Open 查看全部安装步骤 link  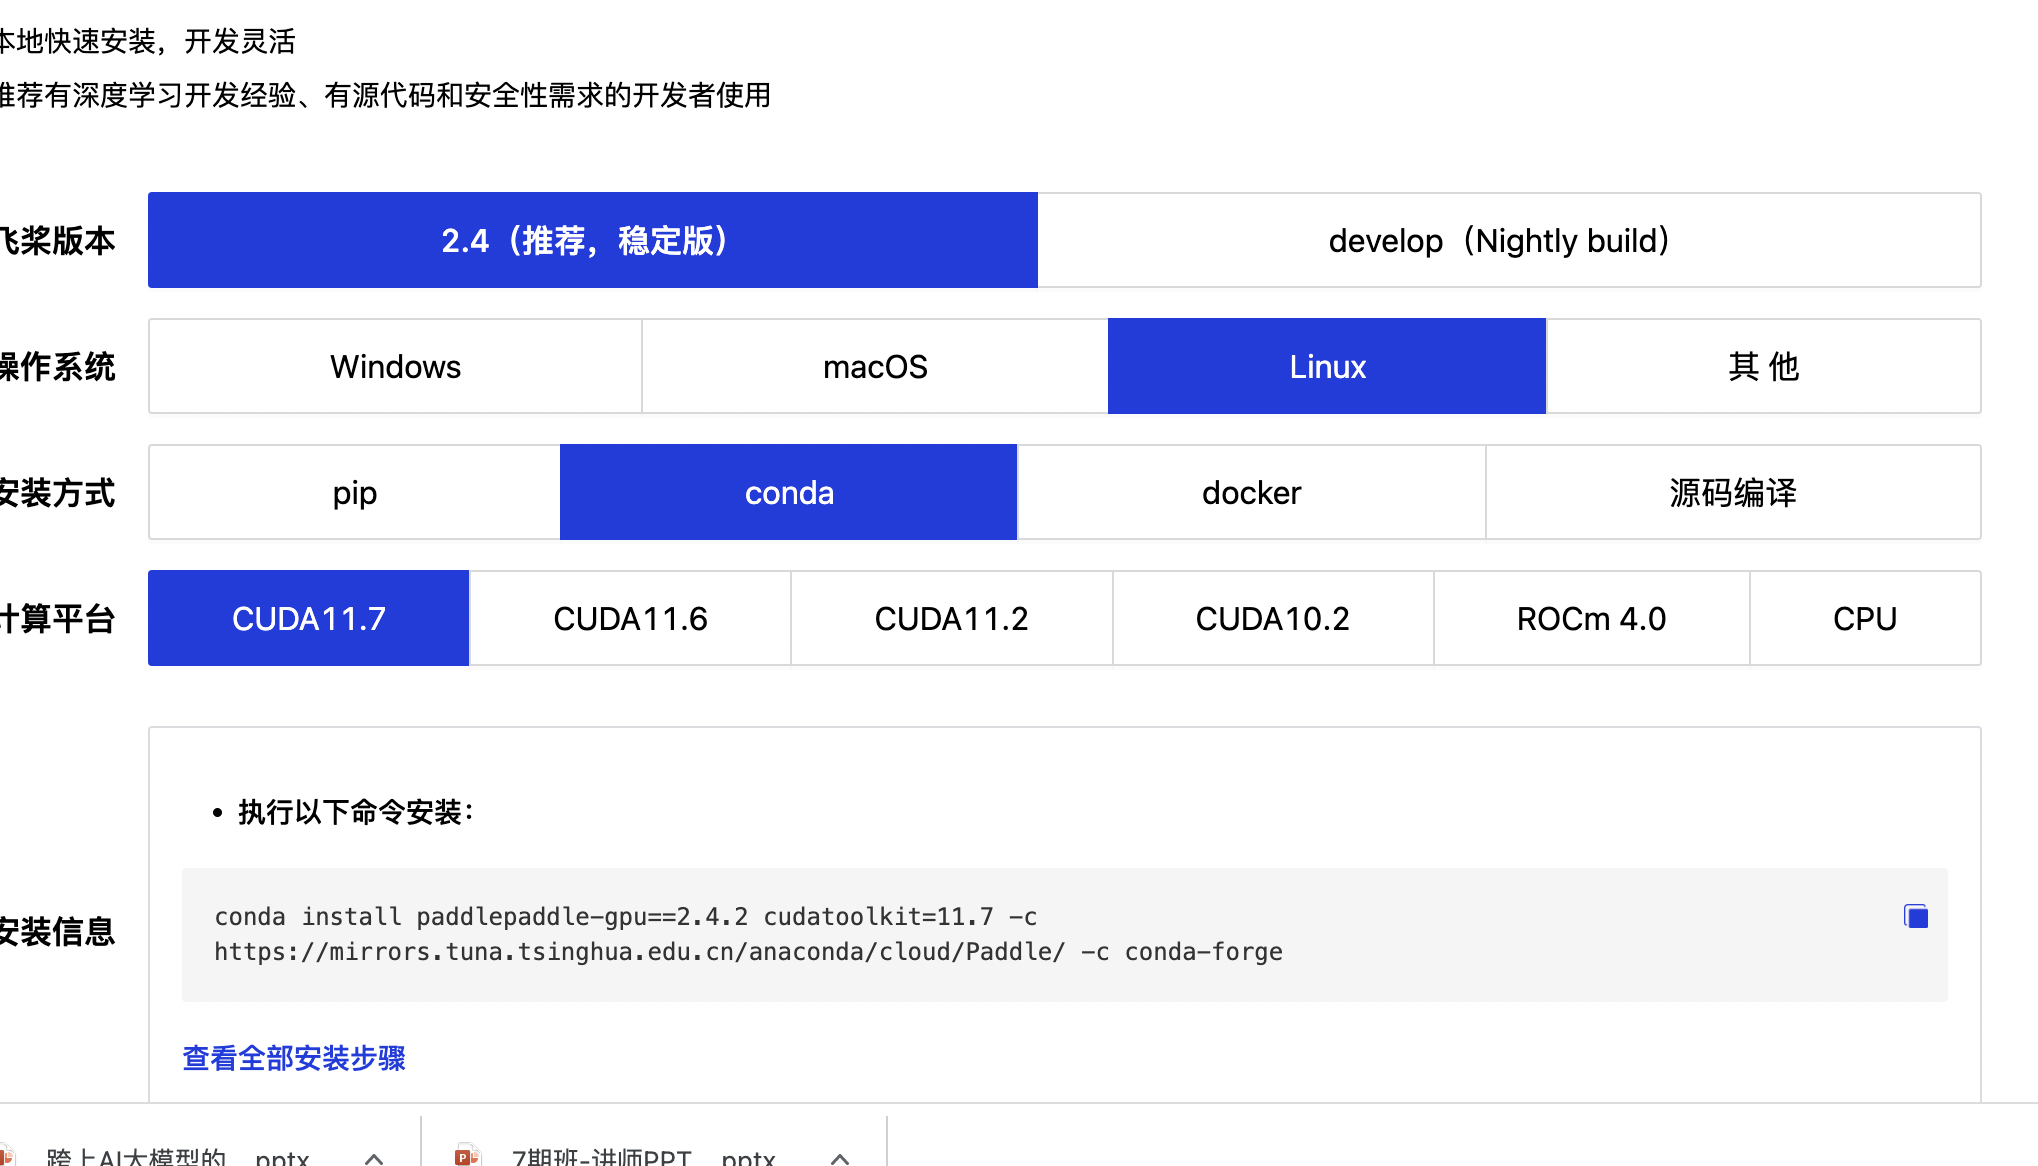click(x=293, y=1058)
